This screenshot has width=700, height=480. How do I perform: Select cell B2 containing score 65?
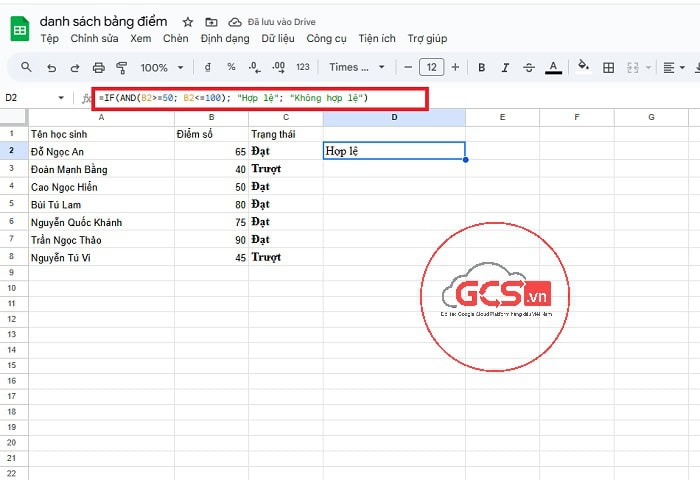(x=211, y=151)
